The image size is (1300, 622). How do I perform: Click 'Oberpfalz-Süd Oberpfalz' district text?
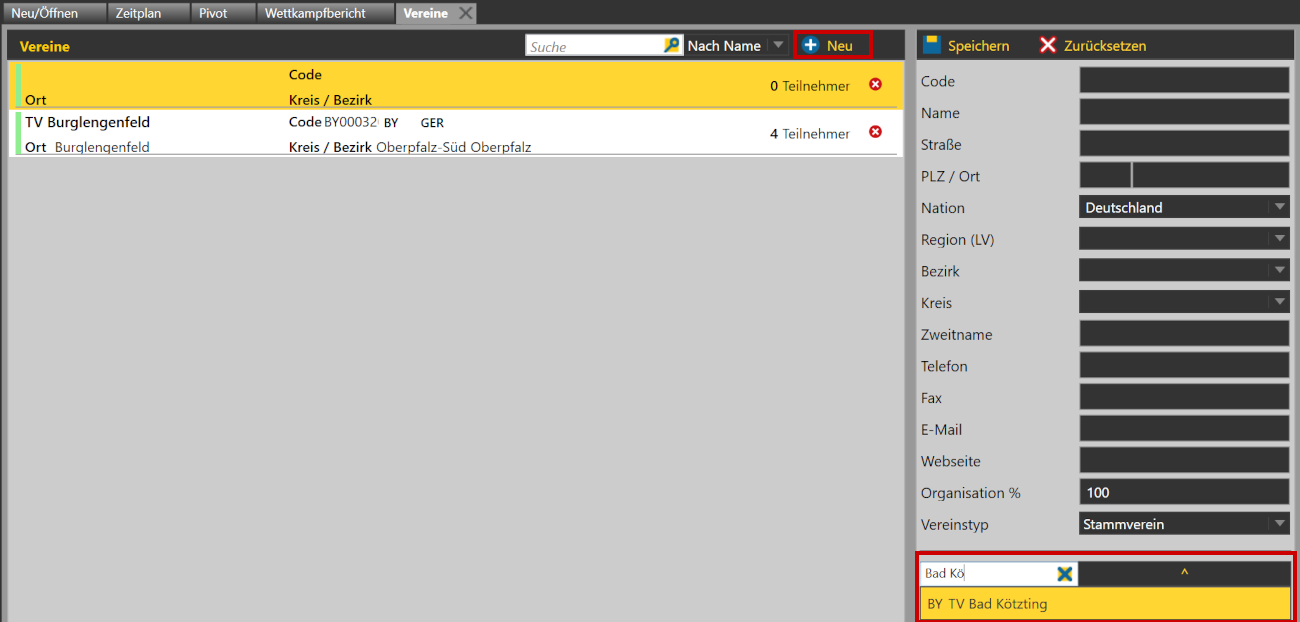(x=453, y=147)
